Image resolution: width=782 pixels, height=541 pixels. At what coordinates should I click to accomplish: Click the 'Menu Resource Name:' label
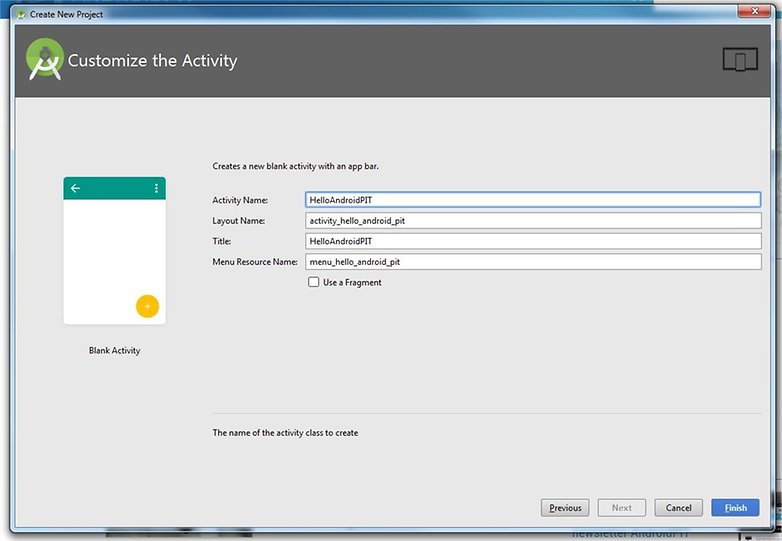click(255, 262)
